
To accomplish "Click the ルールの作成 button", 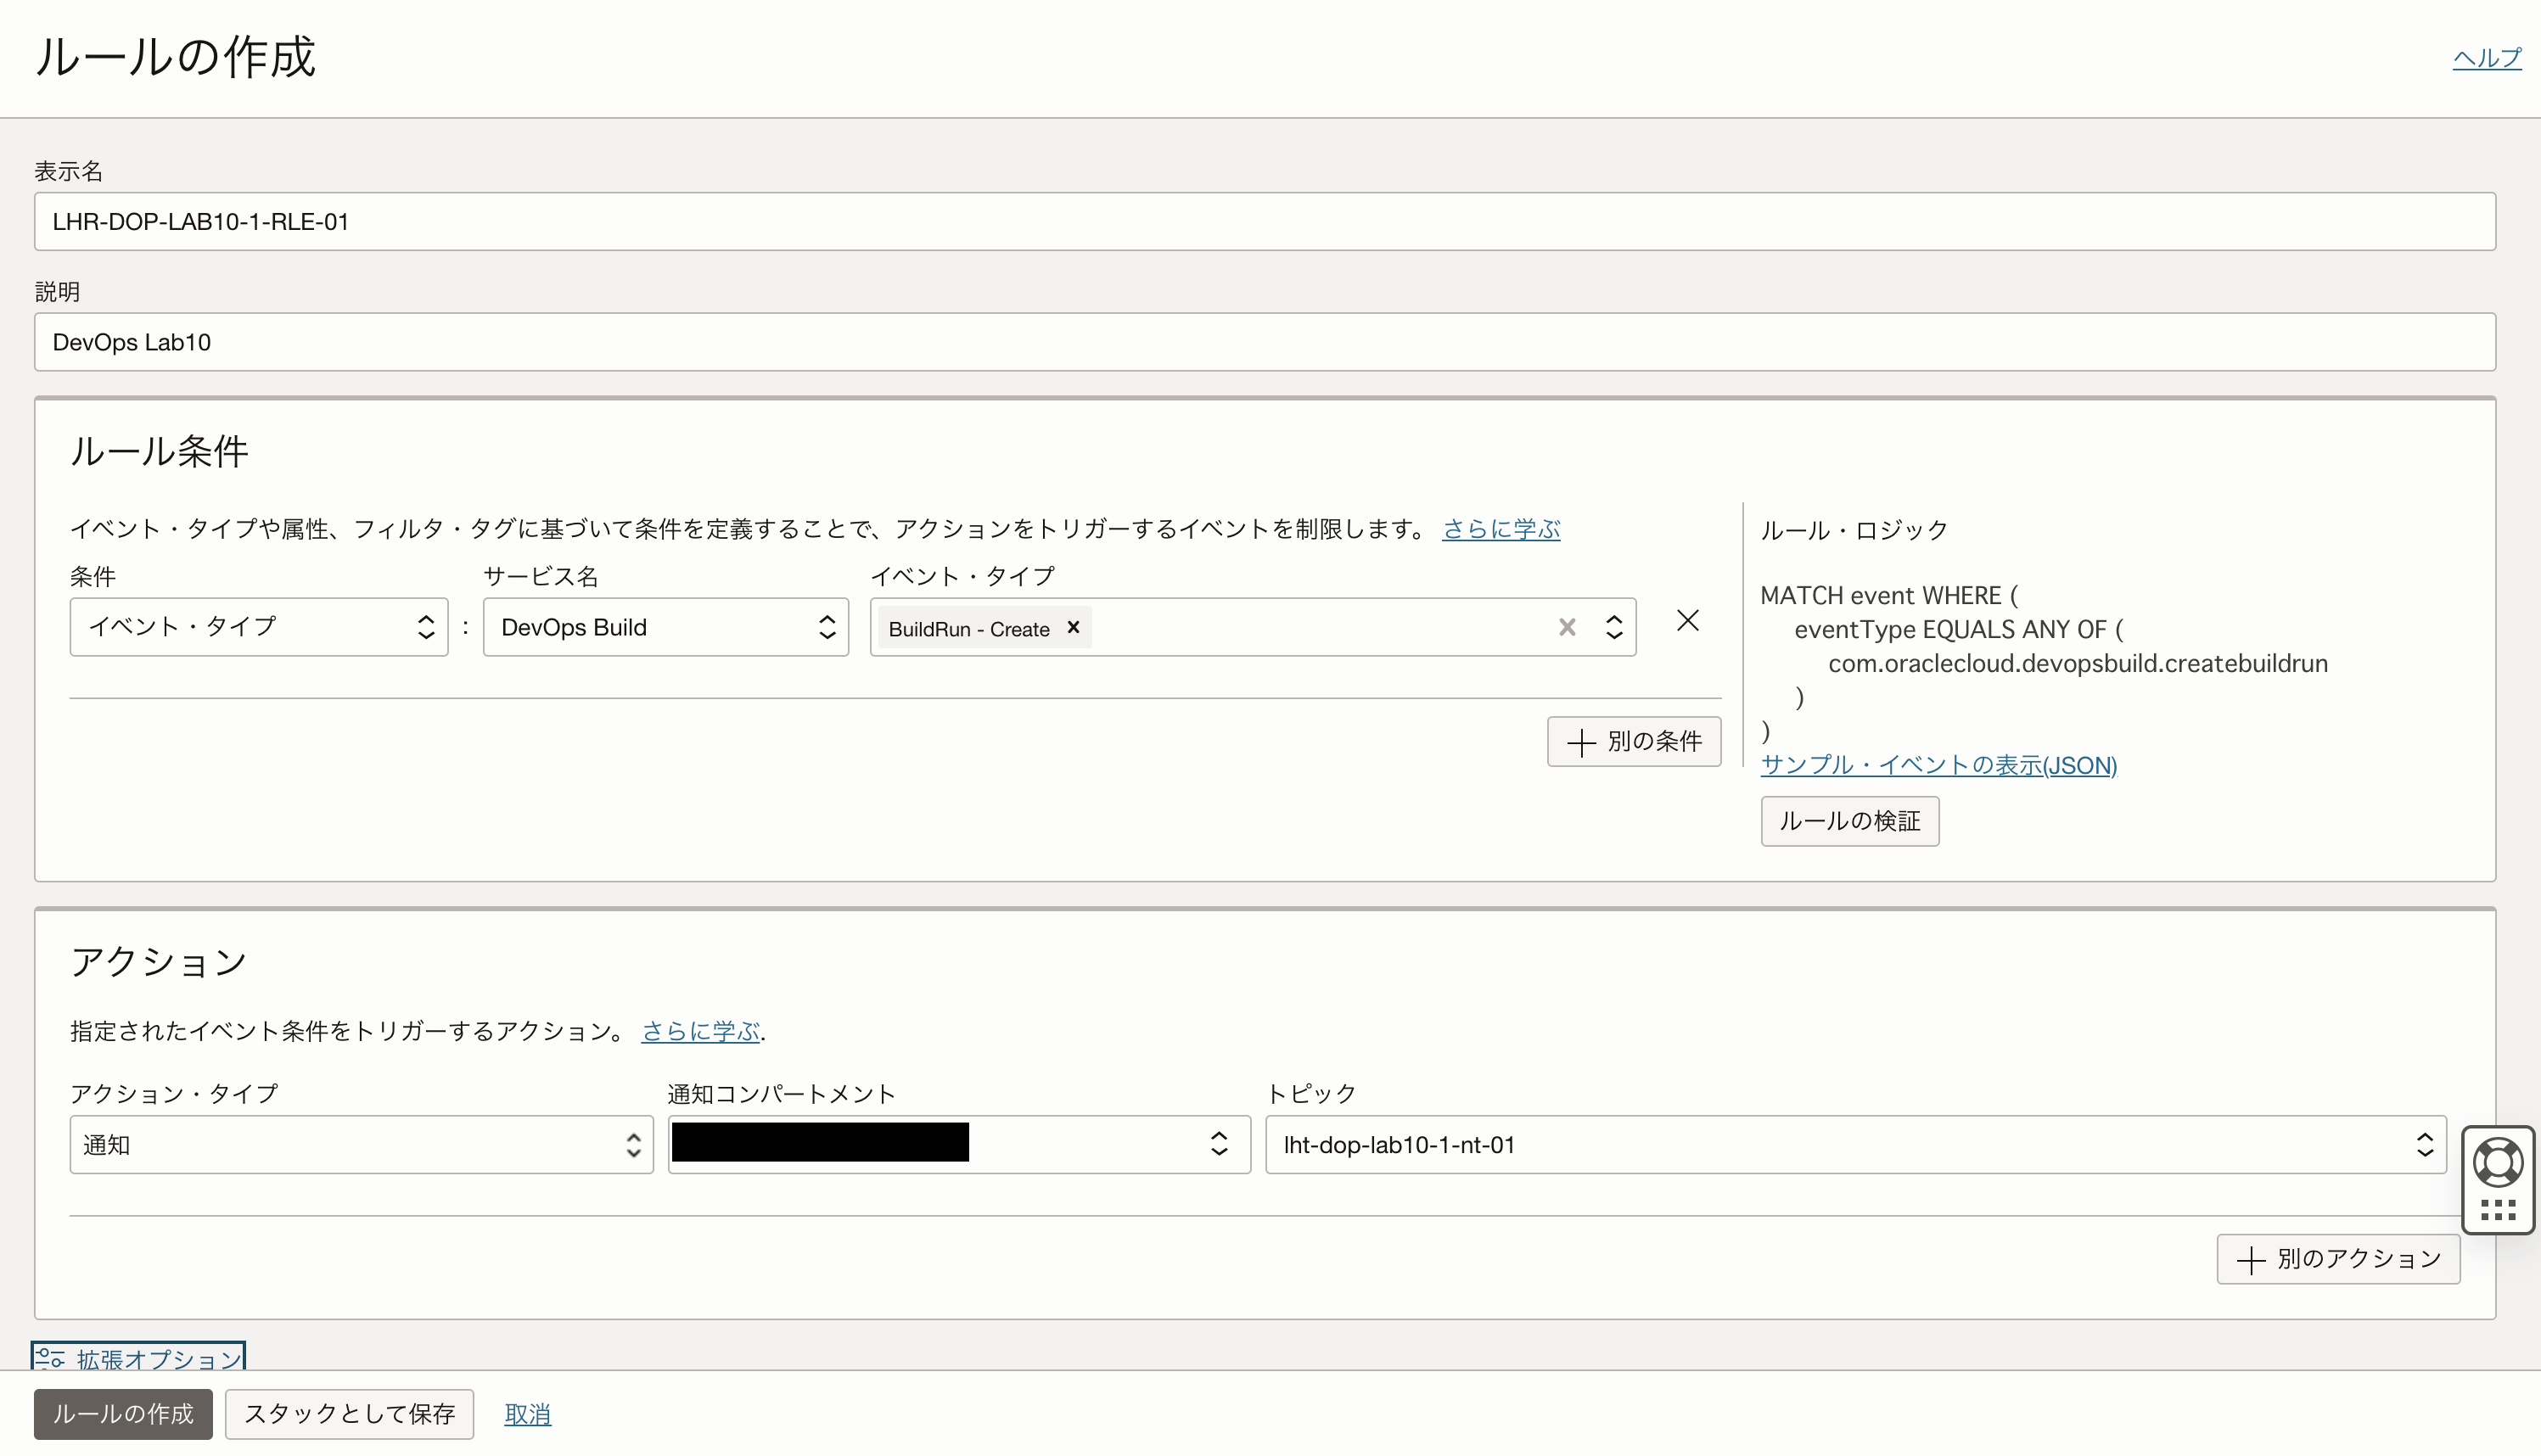I will coord(122,1414).
